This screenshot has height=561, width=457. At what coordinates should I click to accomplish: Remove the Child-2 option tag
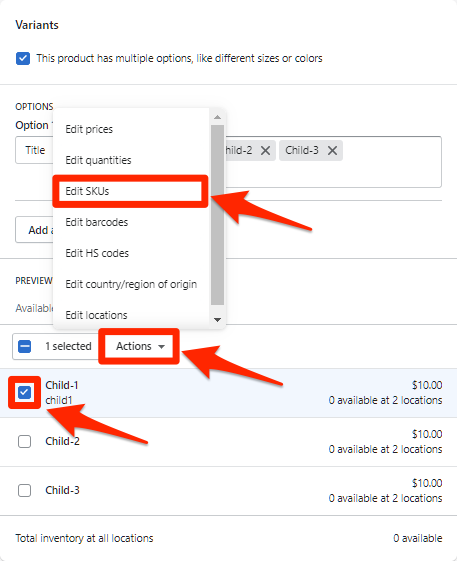pos(265,151)
